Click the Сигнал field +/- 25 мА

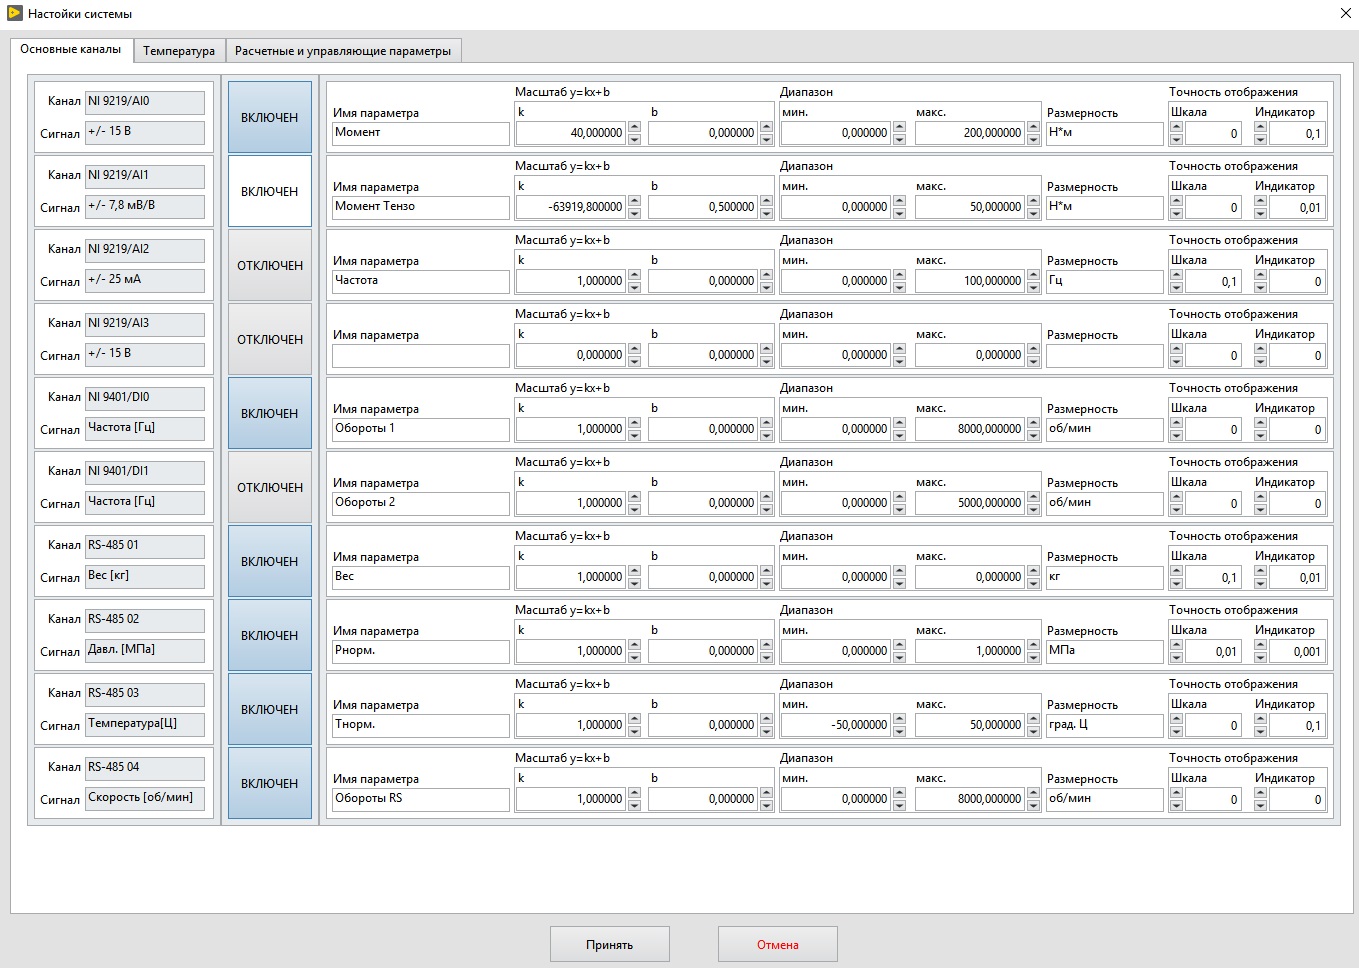click(145, 280)
